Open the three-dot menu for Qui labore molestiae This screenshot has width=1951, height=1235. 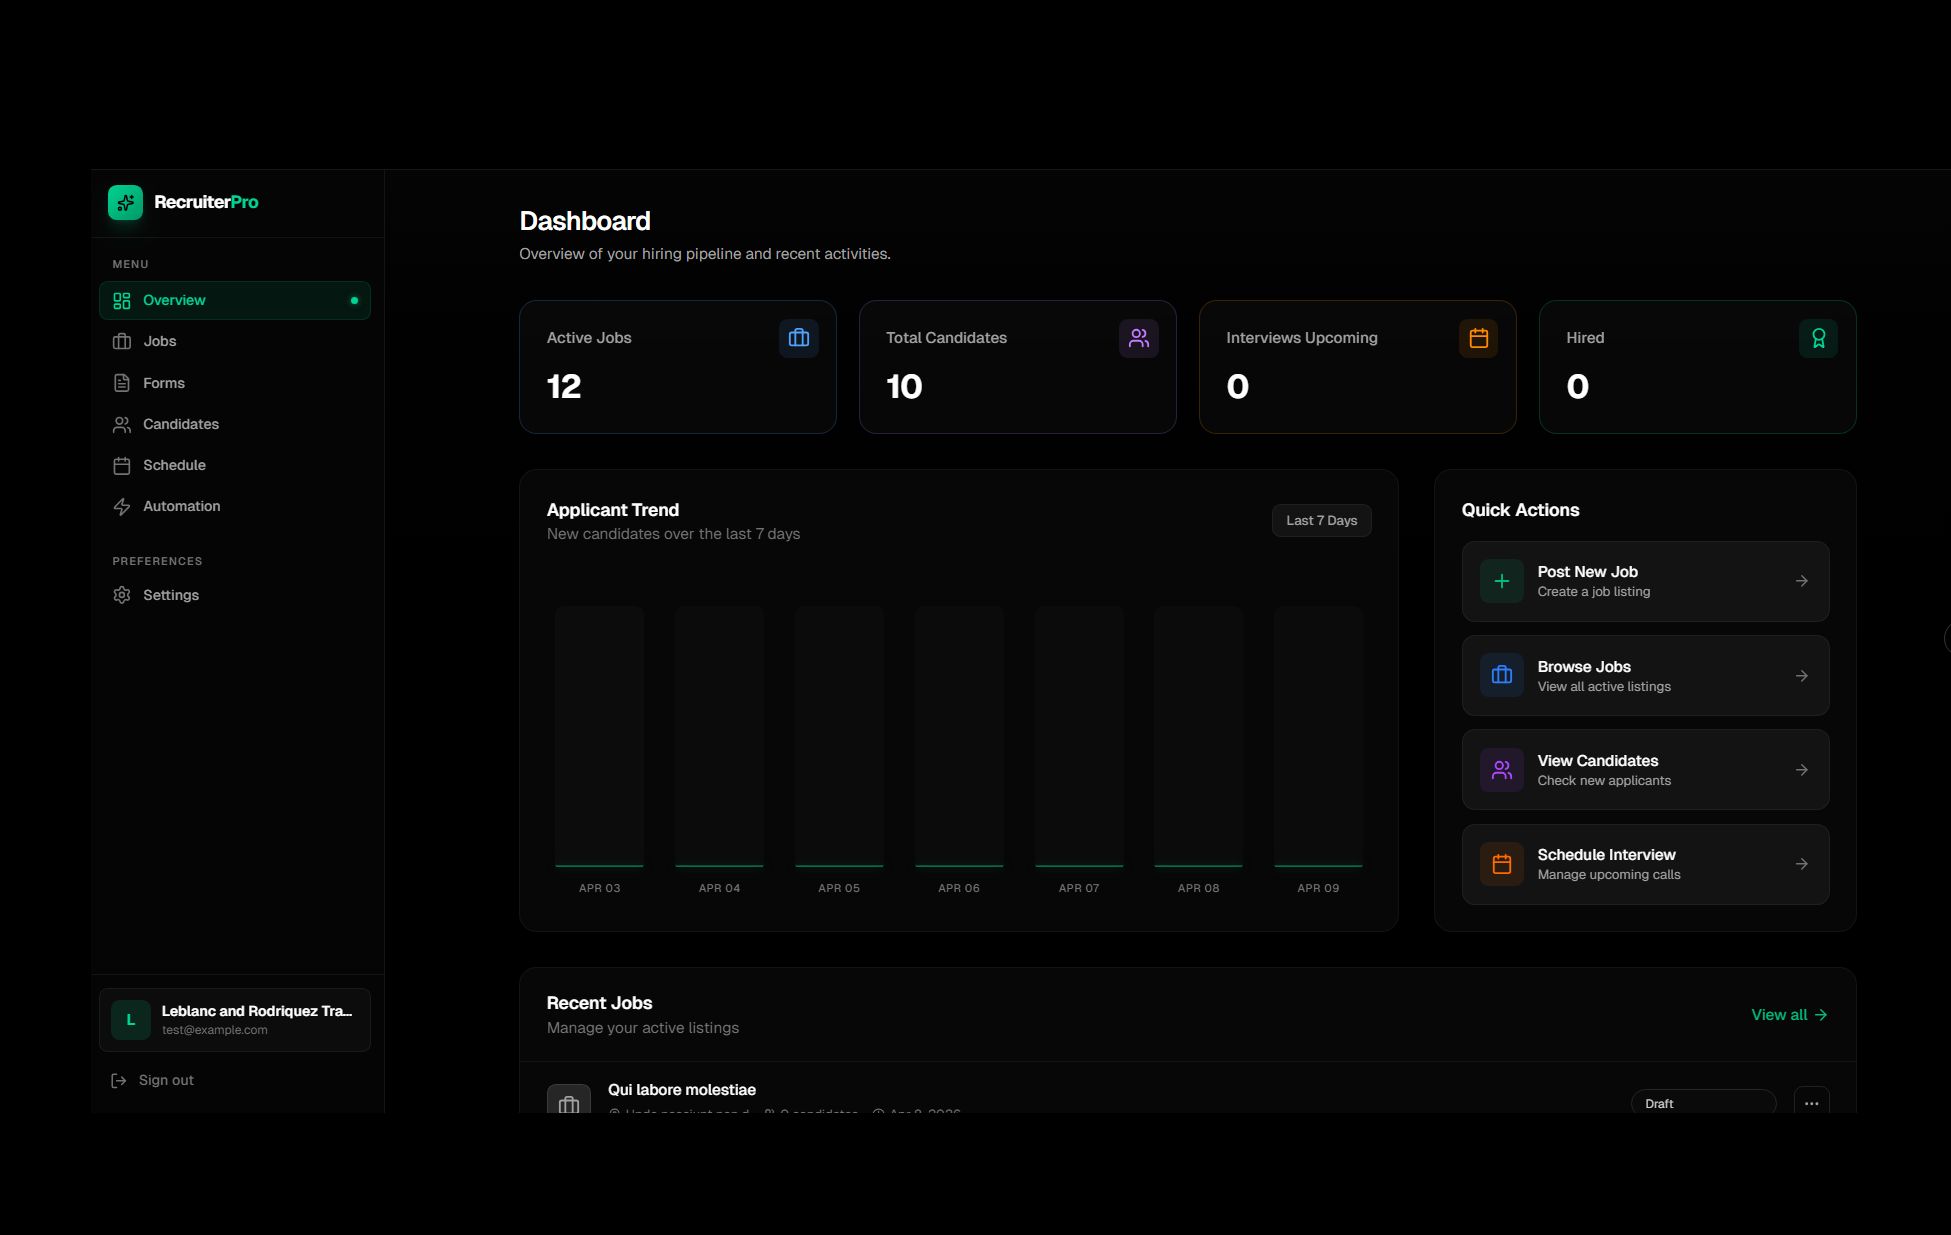1810,1102
